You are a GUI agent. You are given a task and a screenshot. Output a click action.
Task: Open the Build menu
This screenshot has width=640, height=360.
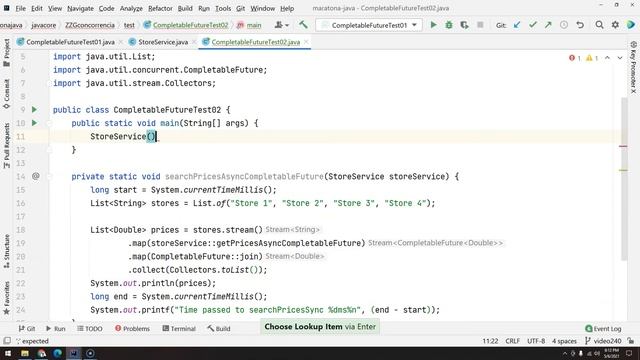185,8
